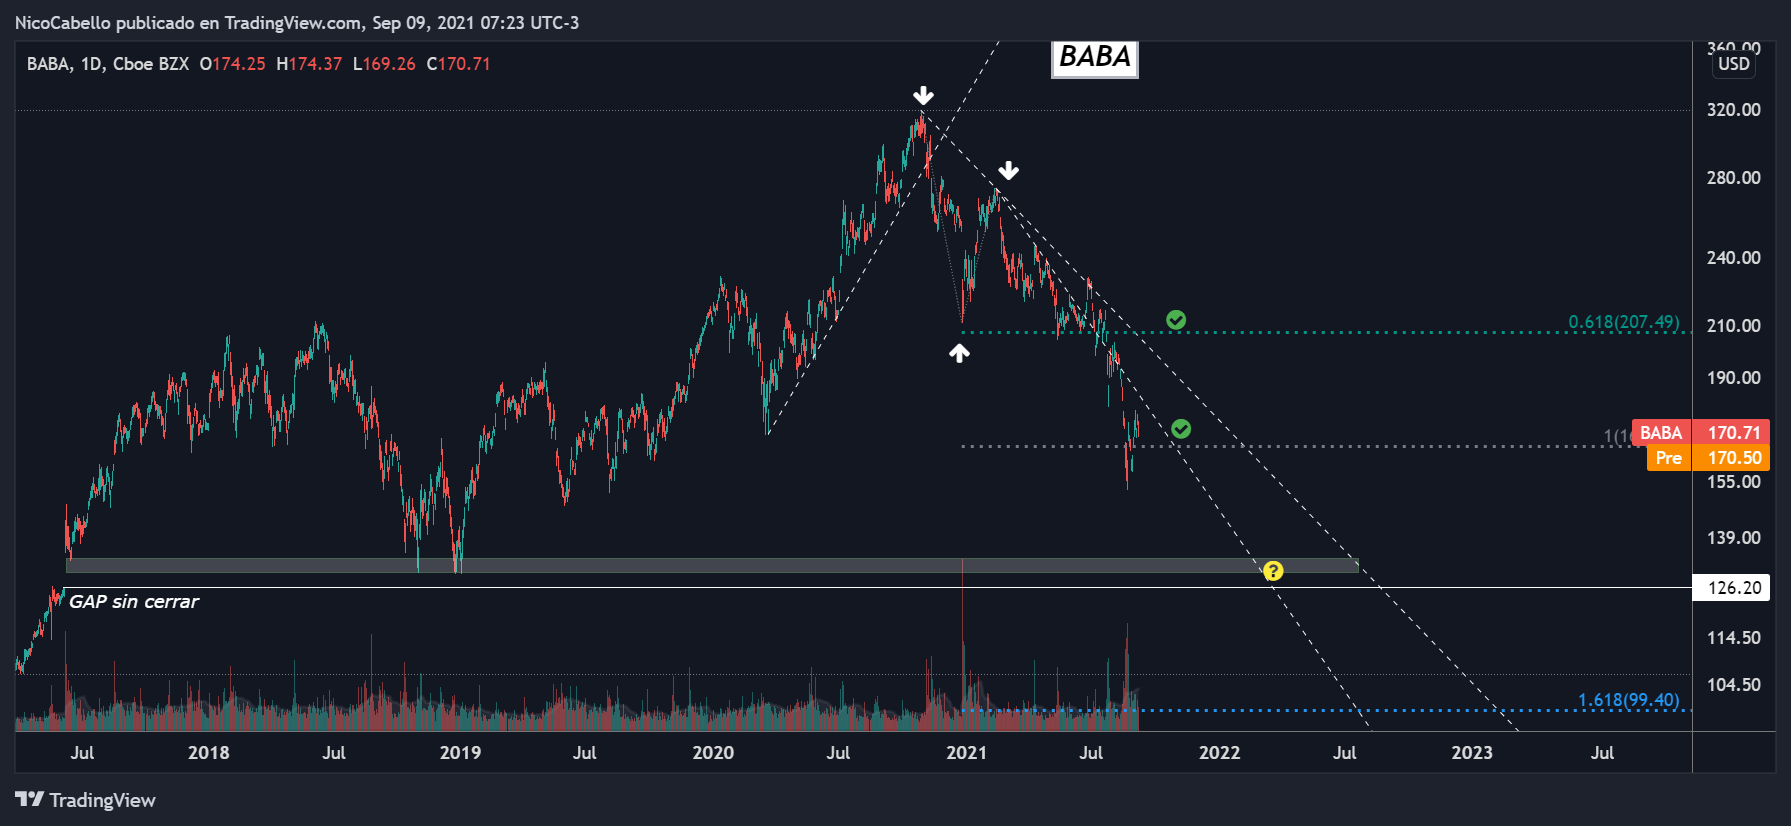Image resolution: width=1791 pixels, height=826 pixels.
Task: Click the USD currency label
Action: (x=1734, y=64)
